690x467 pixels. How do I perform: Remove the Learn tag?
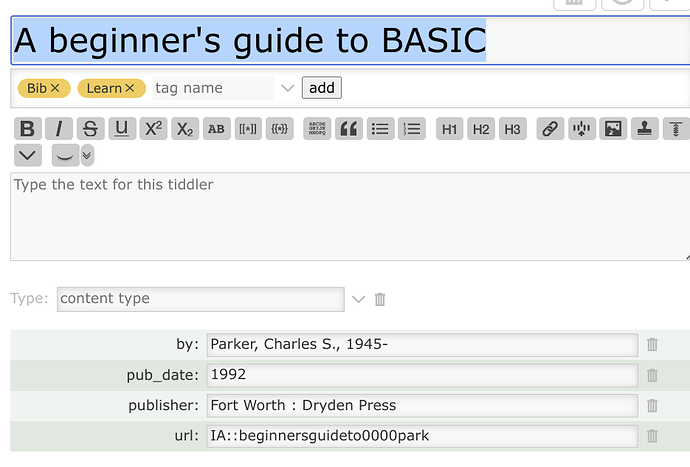(130, 88)
